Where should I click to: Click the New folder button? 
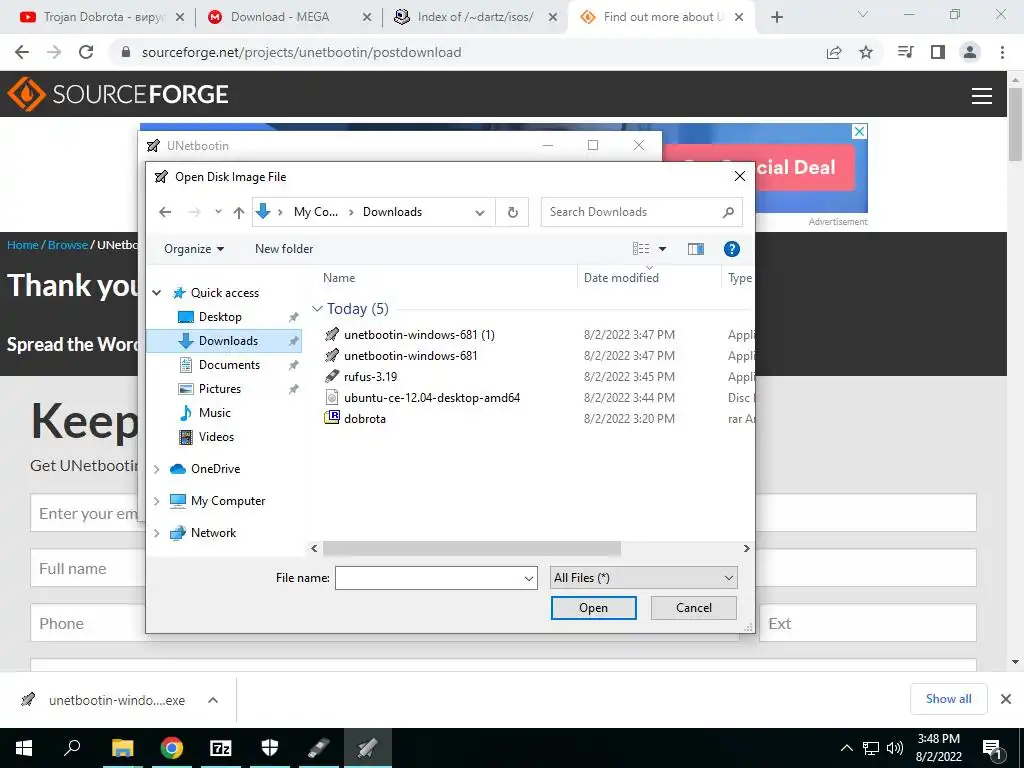point(284,249)
